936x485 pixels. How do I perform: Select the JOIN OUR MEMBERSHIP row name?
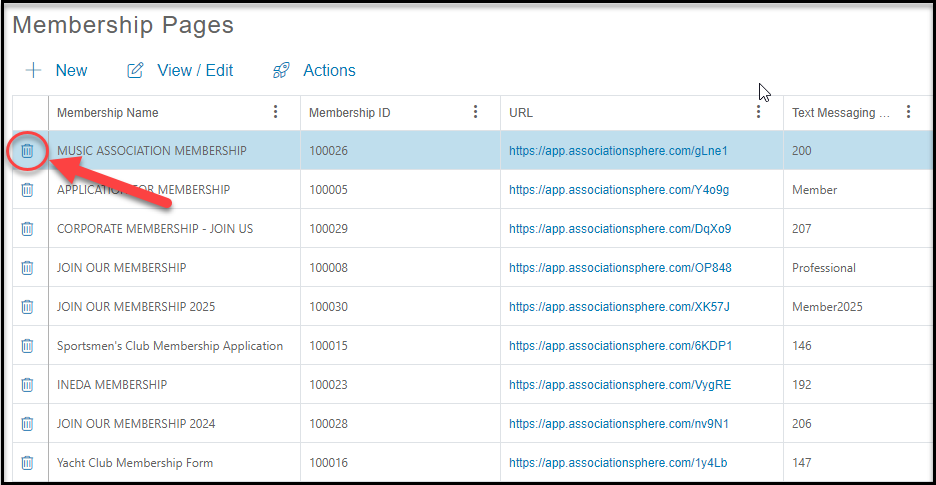[x=122, y=268]
